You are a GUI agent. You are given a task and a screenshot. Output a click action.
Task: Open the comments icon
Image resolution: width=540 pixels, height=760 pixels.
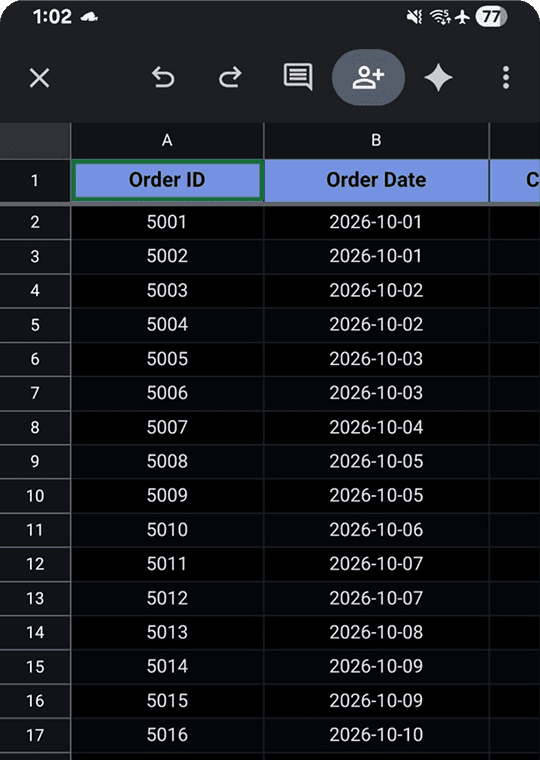pyautogui.click(x=298, y=77)
